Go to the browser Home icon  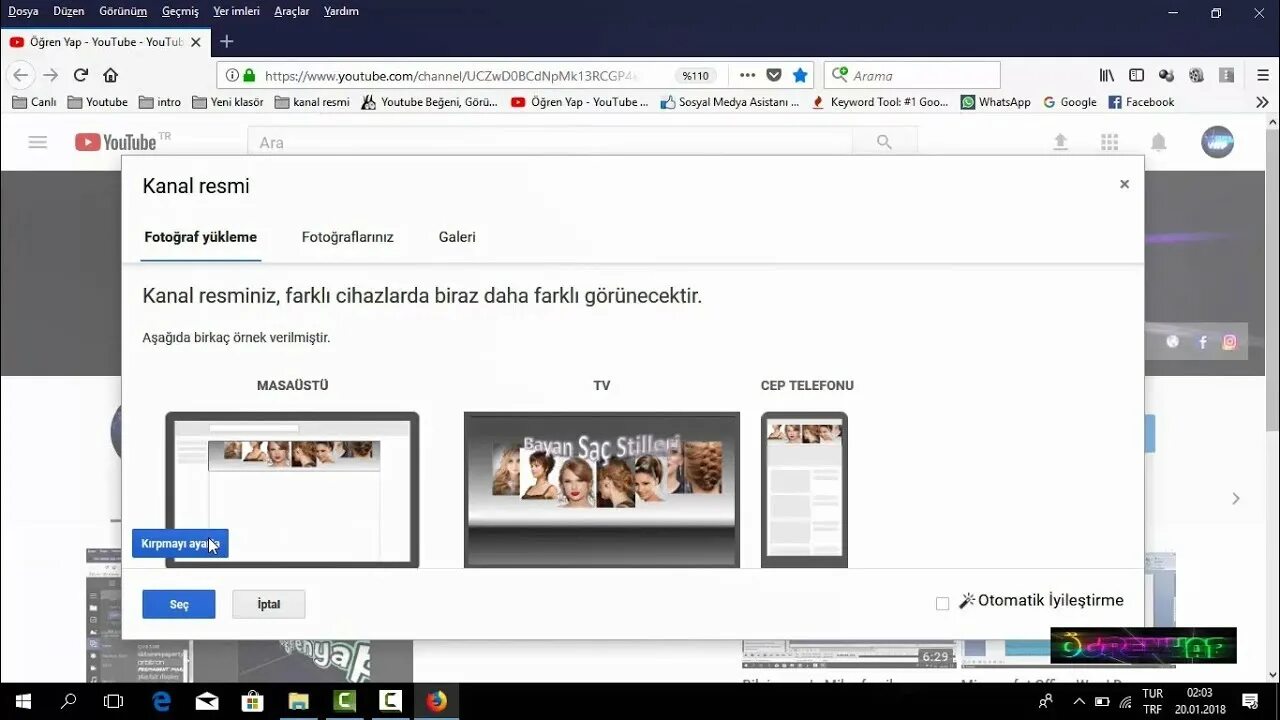coord(111,75)
